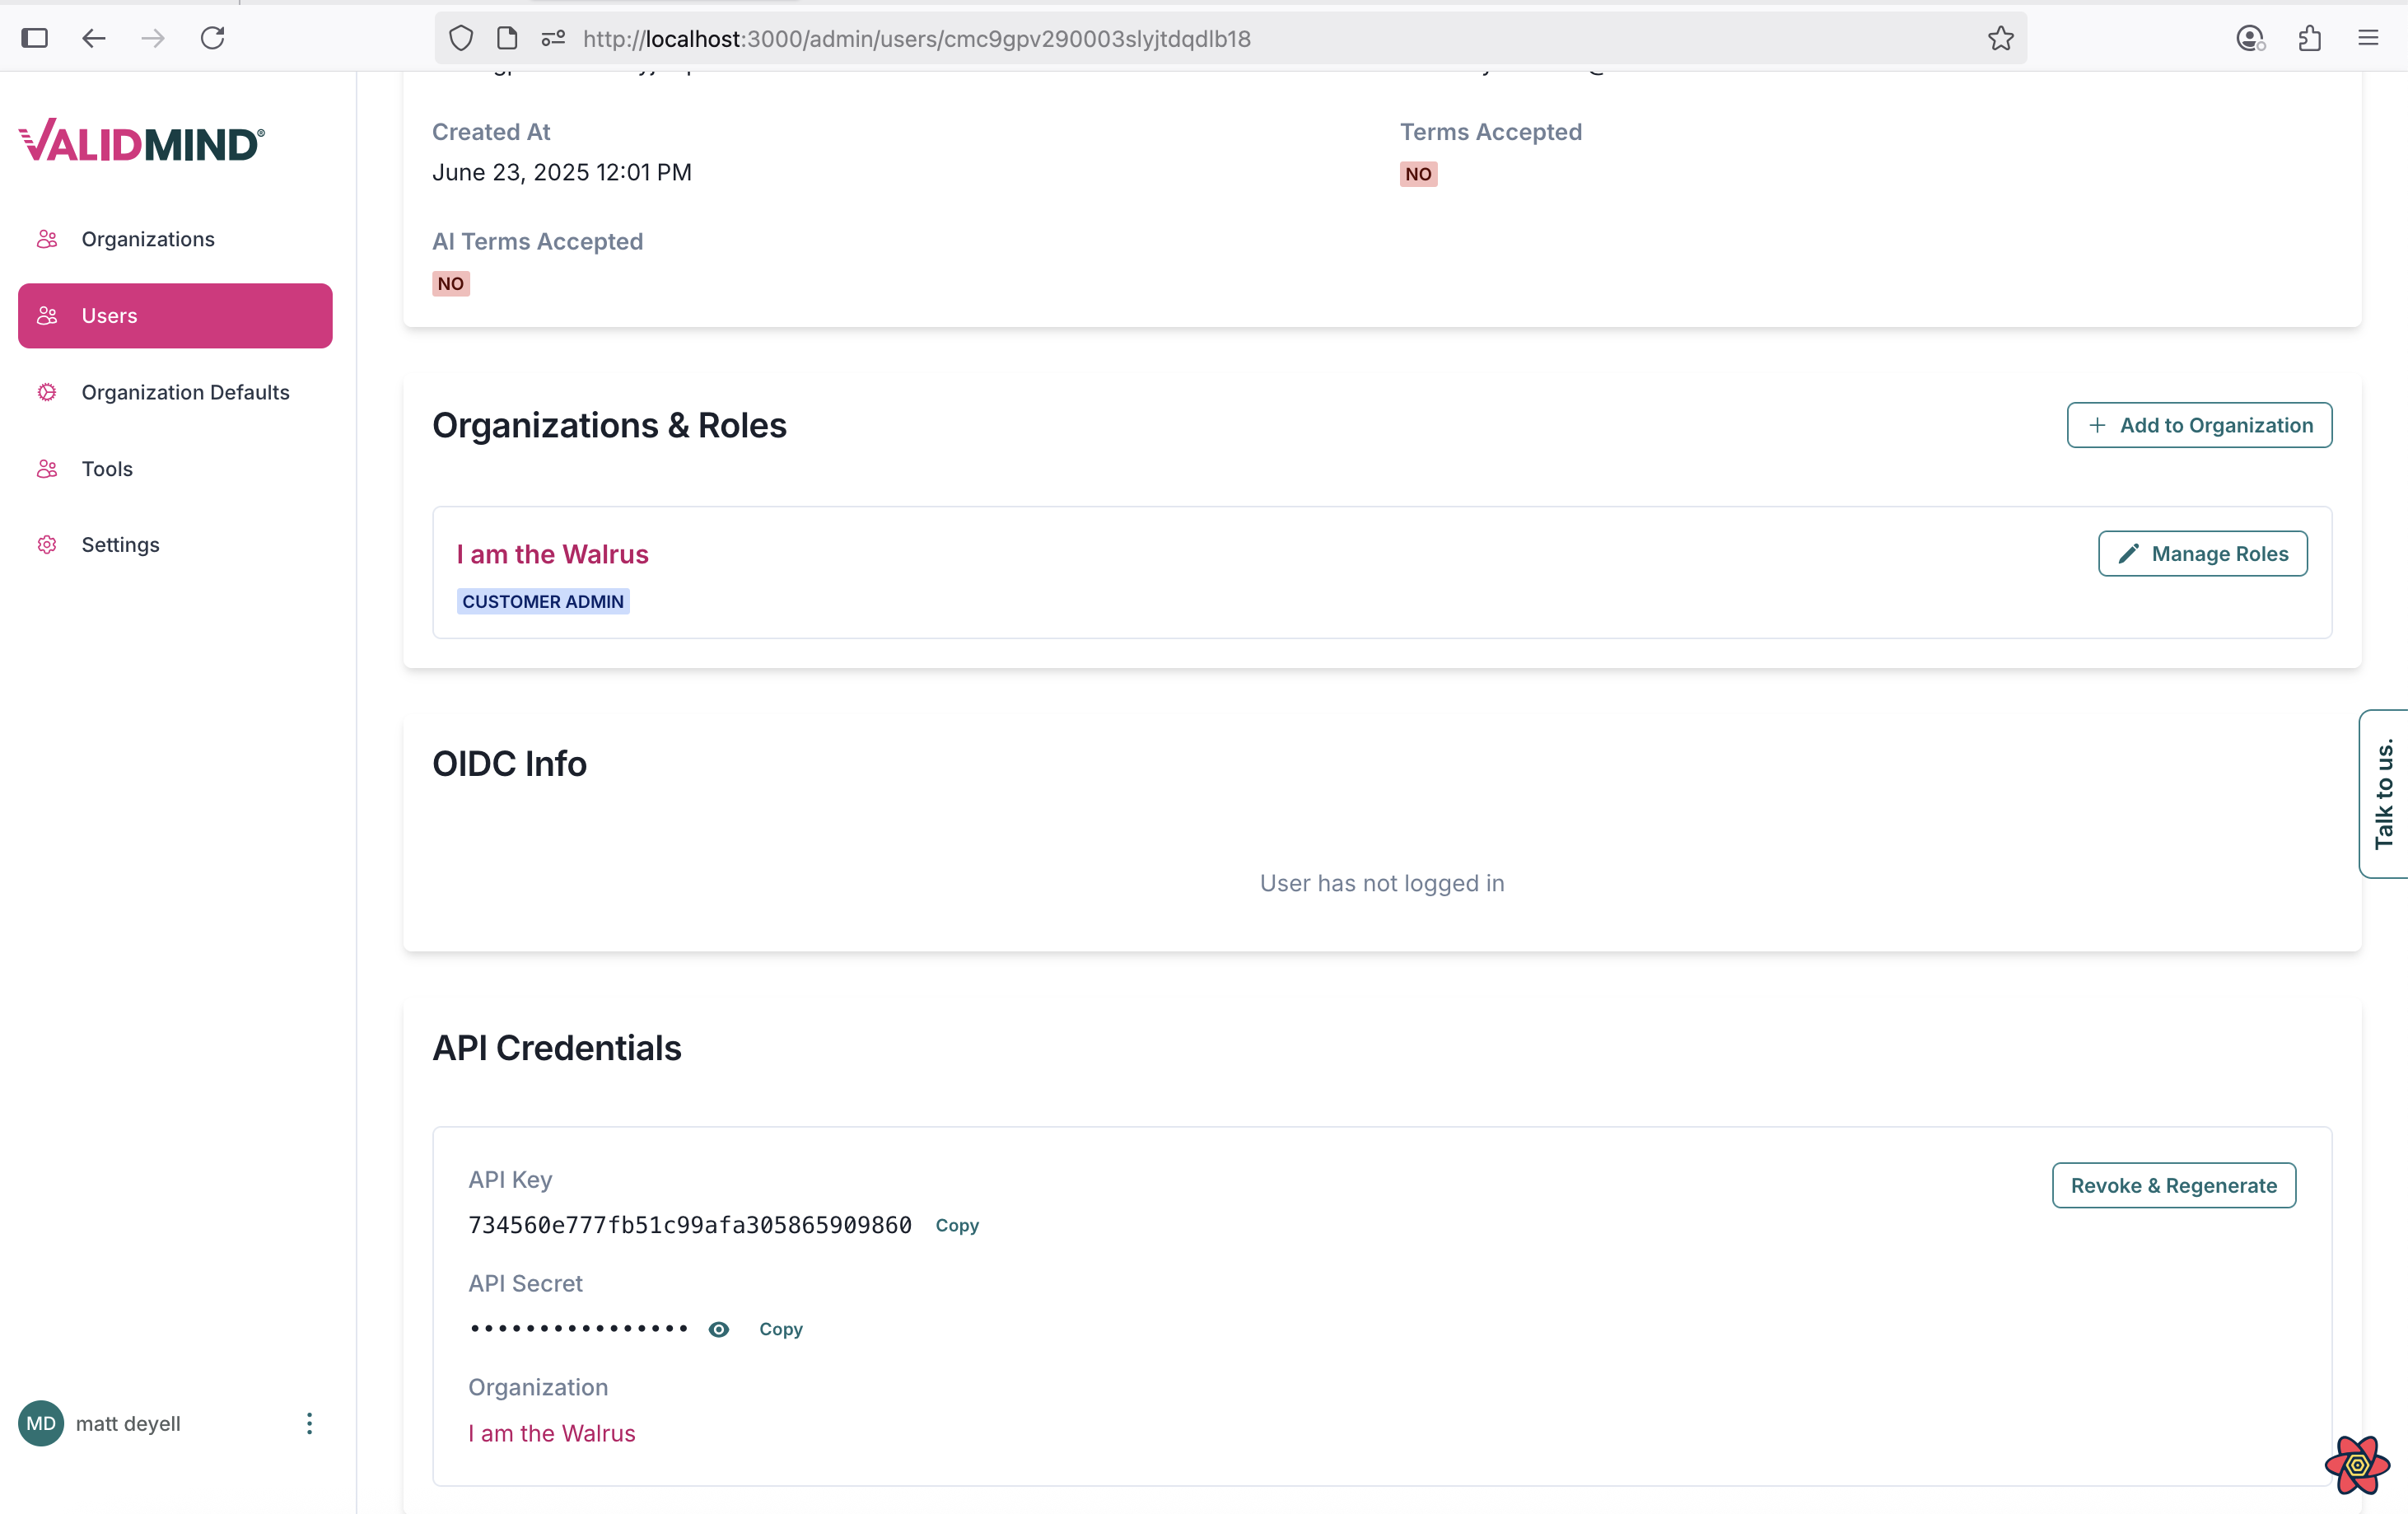The image size is (2408, 1514).
Task: Reveal the API Secret with the eye icon
Action: coord(719,1329)
